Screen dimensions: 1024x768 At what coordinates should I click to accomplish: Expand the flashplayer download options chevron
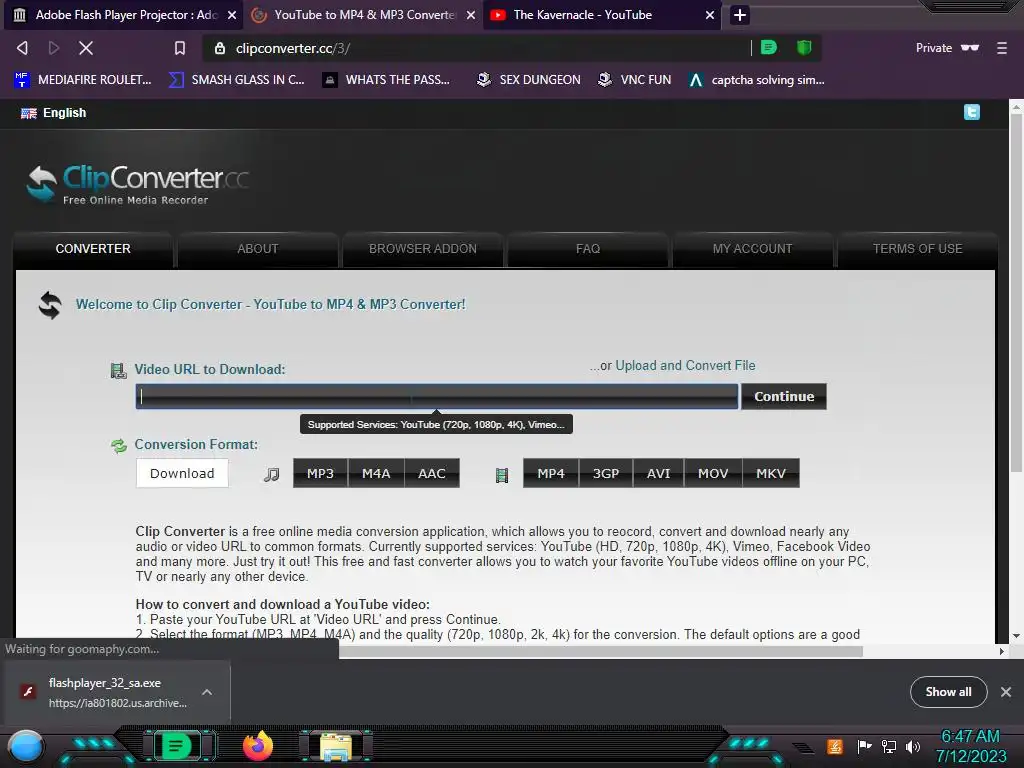pyautogui.click(x=206, y=692)
